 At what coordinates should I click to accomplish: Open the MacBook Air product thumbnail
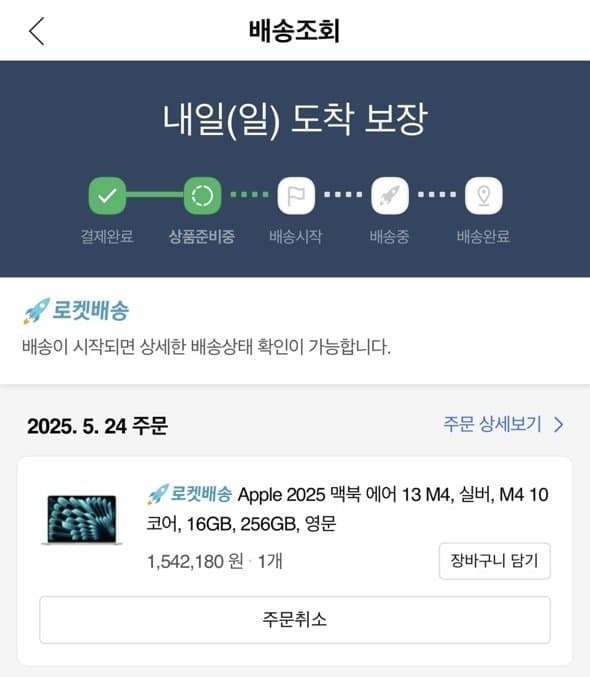(x=82, y=520)
